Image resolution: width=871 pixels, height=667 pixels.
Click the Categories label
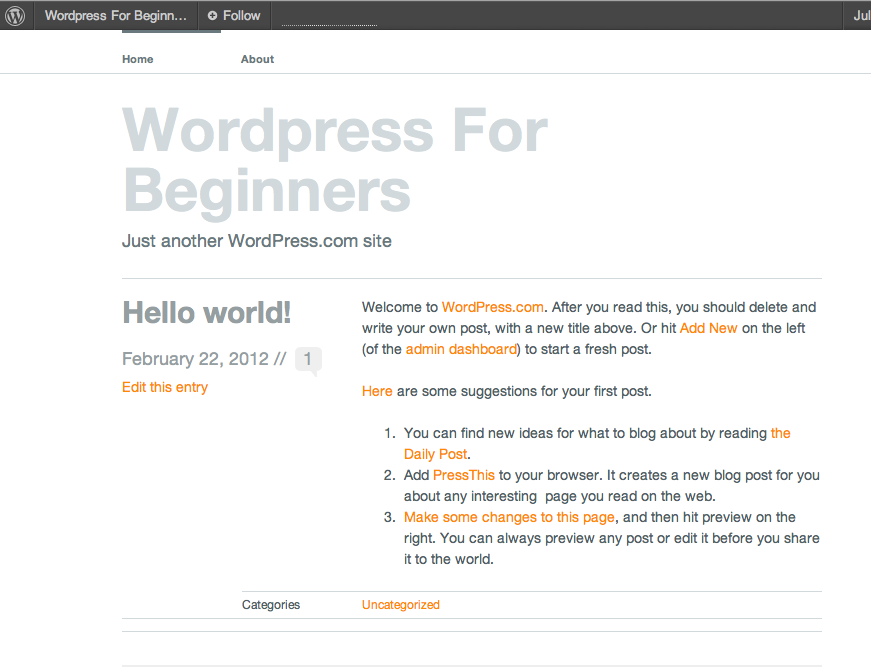click(x=271, y=605)
